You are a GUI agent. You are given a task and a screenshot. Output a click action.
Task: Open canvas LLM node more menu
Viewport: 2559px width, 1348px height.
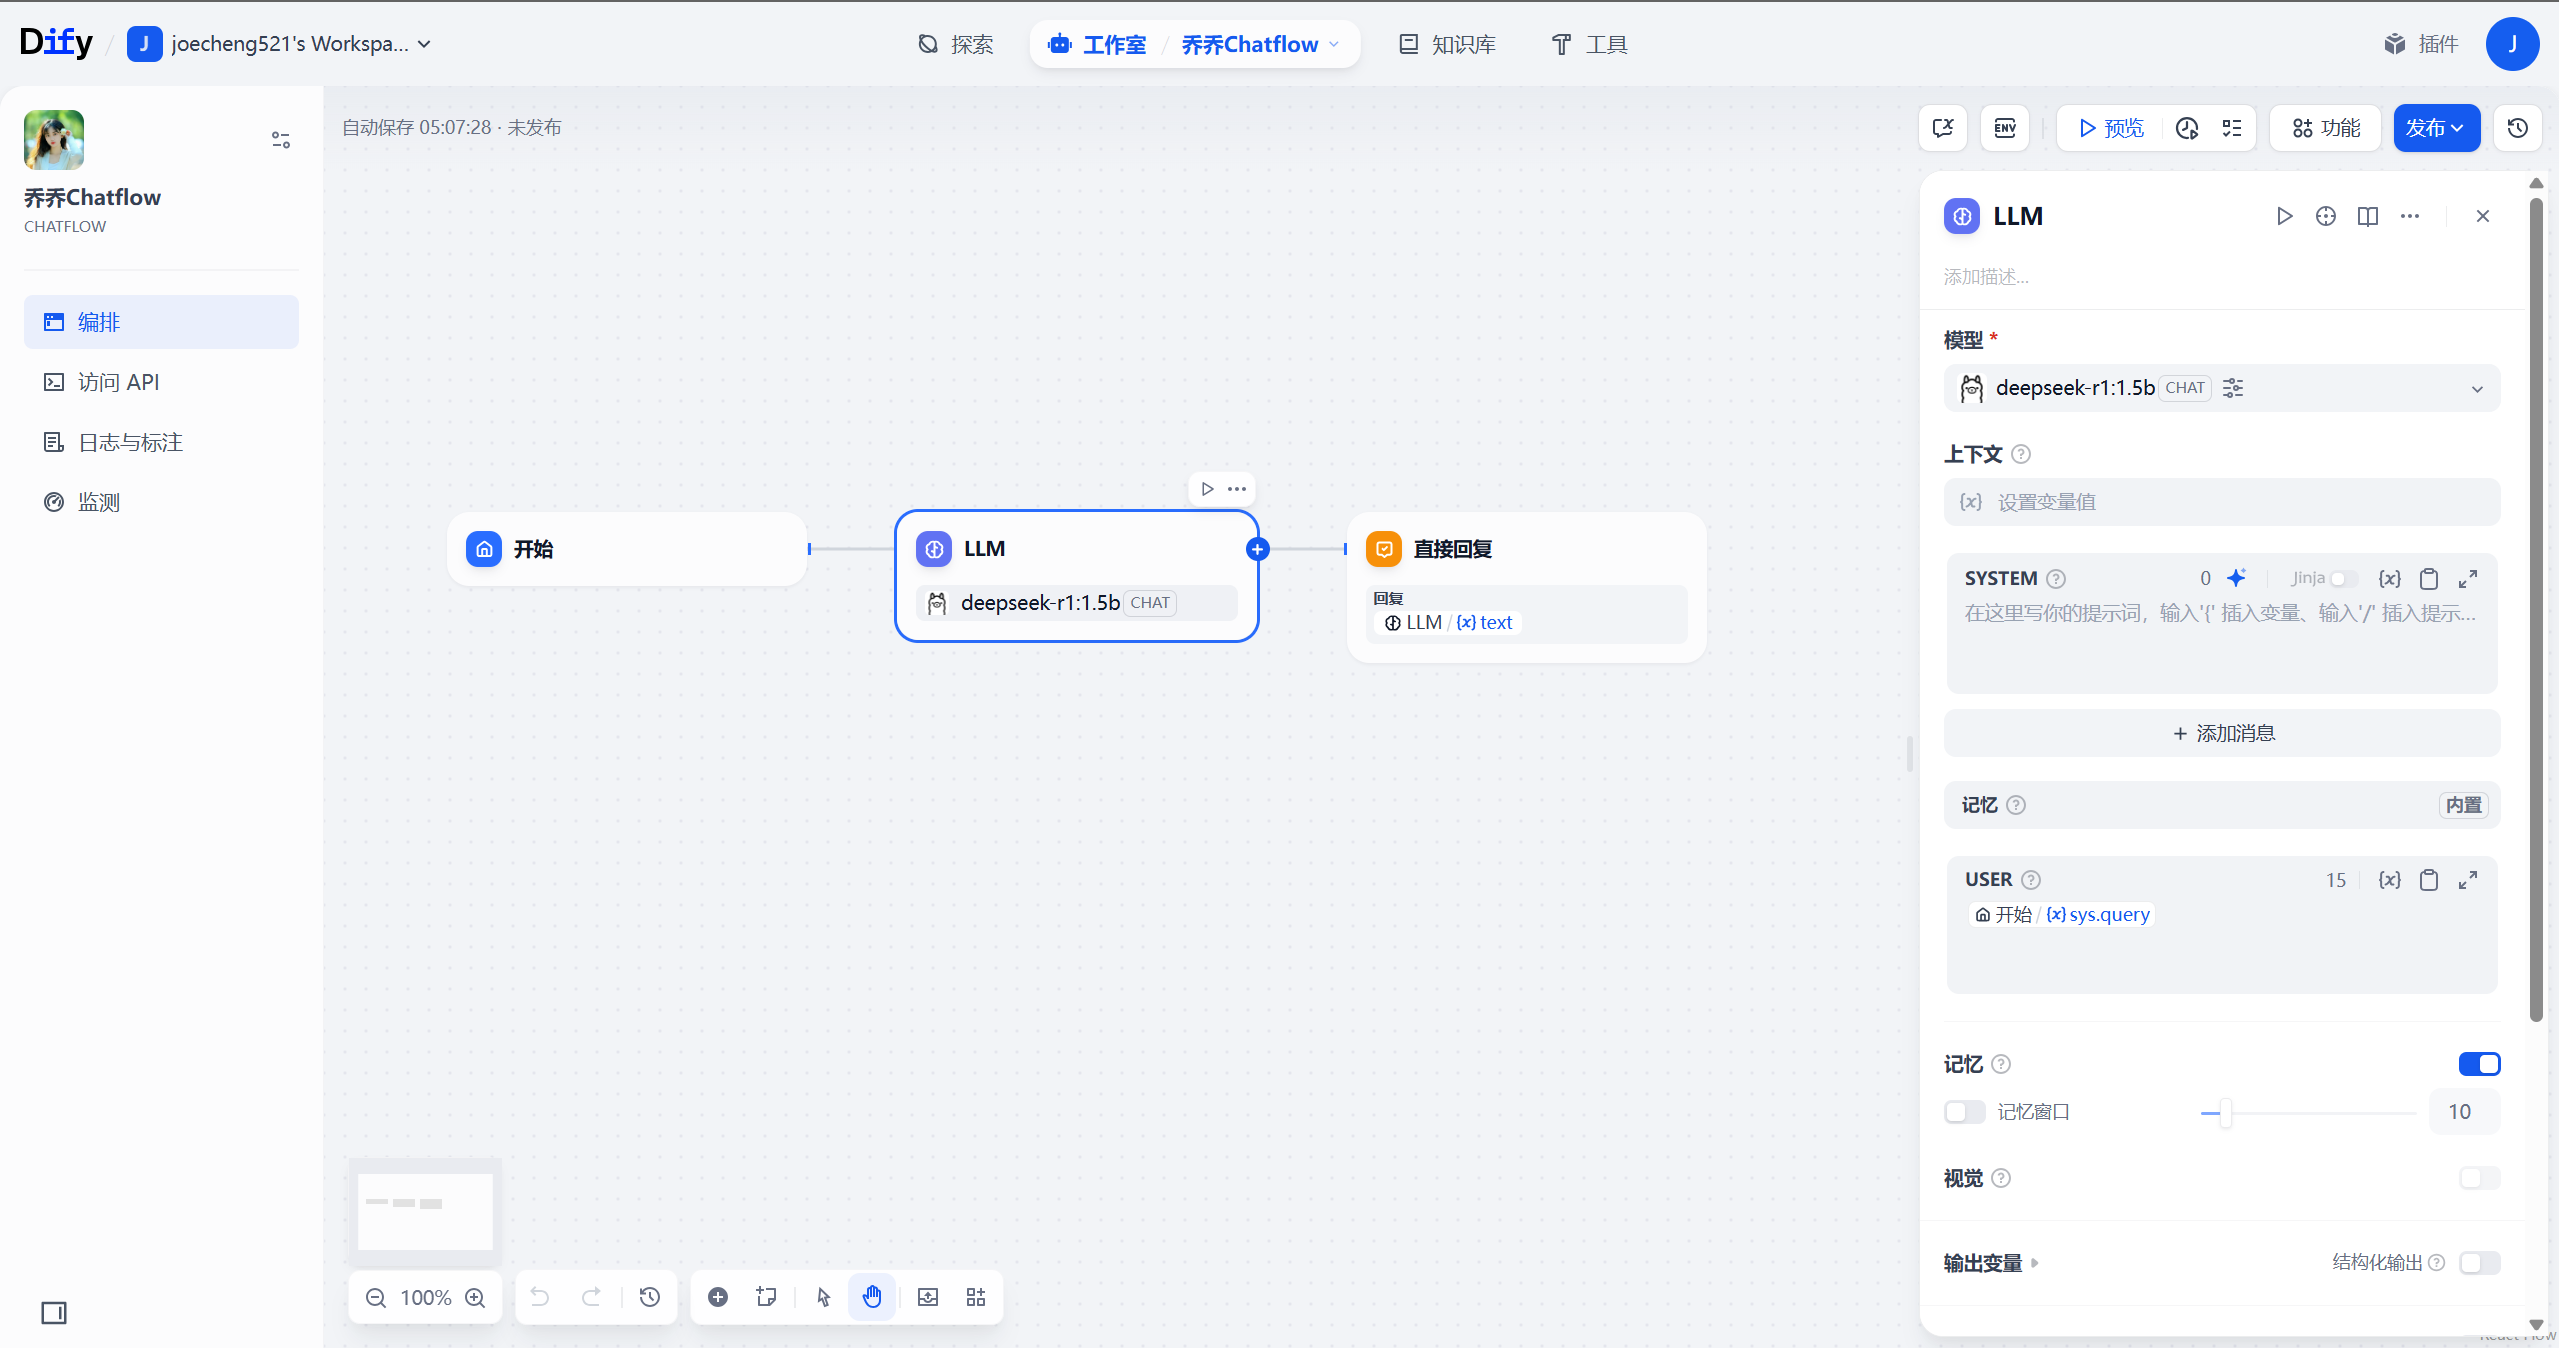click(1237, 489)
